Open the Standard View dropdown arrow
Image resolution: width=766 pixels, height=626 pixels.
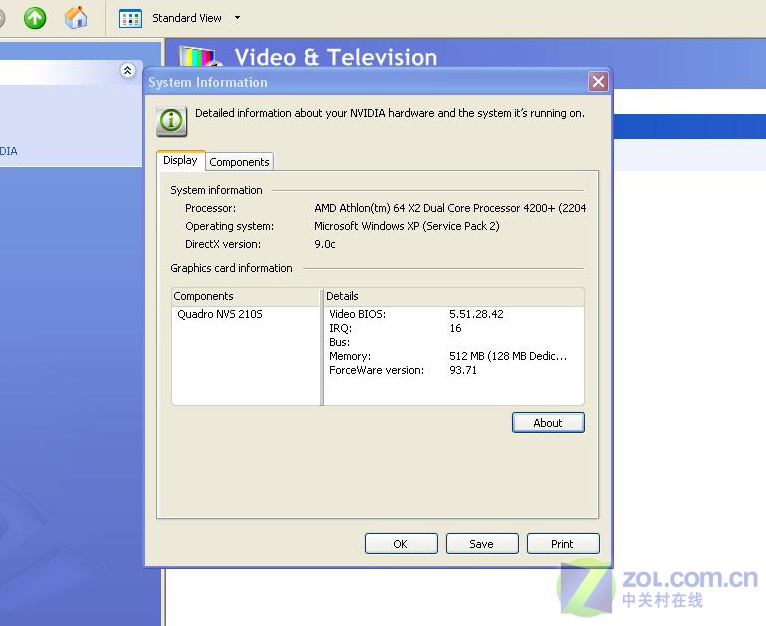[x=237, y=18]
